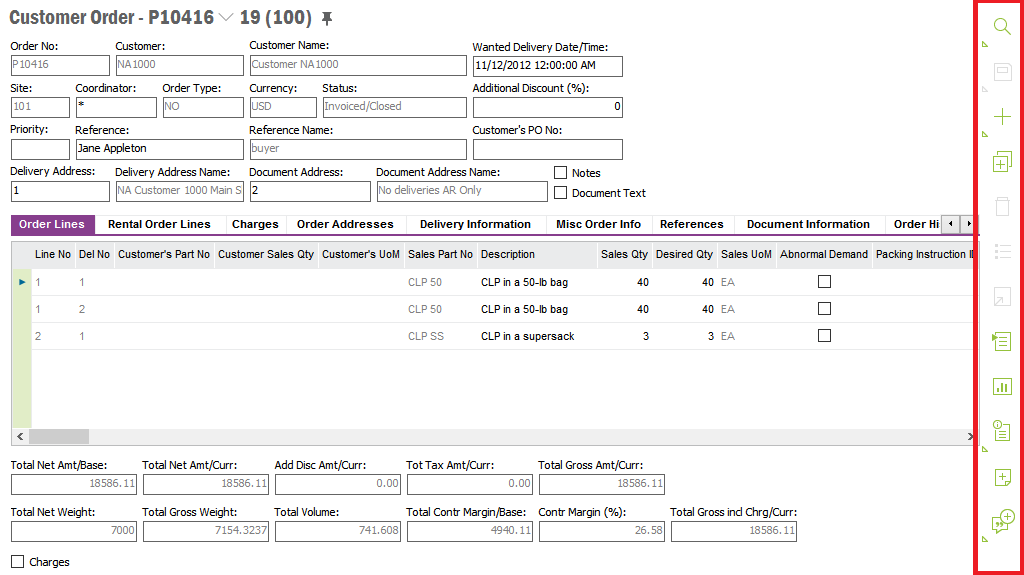Image resolution: width=1024 pixels, height=575 pixels.
Task: Click the sticky note plus icon
Action: (x=1002, y=477)
